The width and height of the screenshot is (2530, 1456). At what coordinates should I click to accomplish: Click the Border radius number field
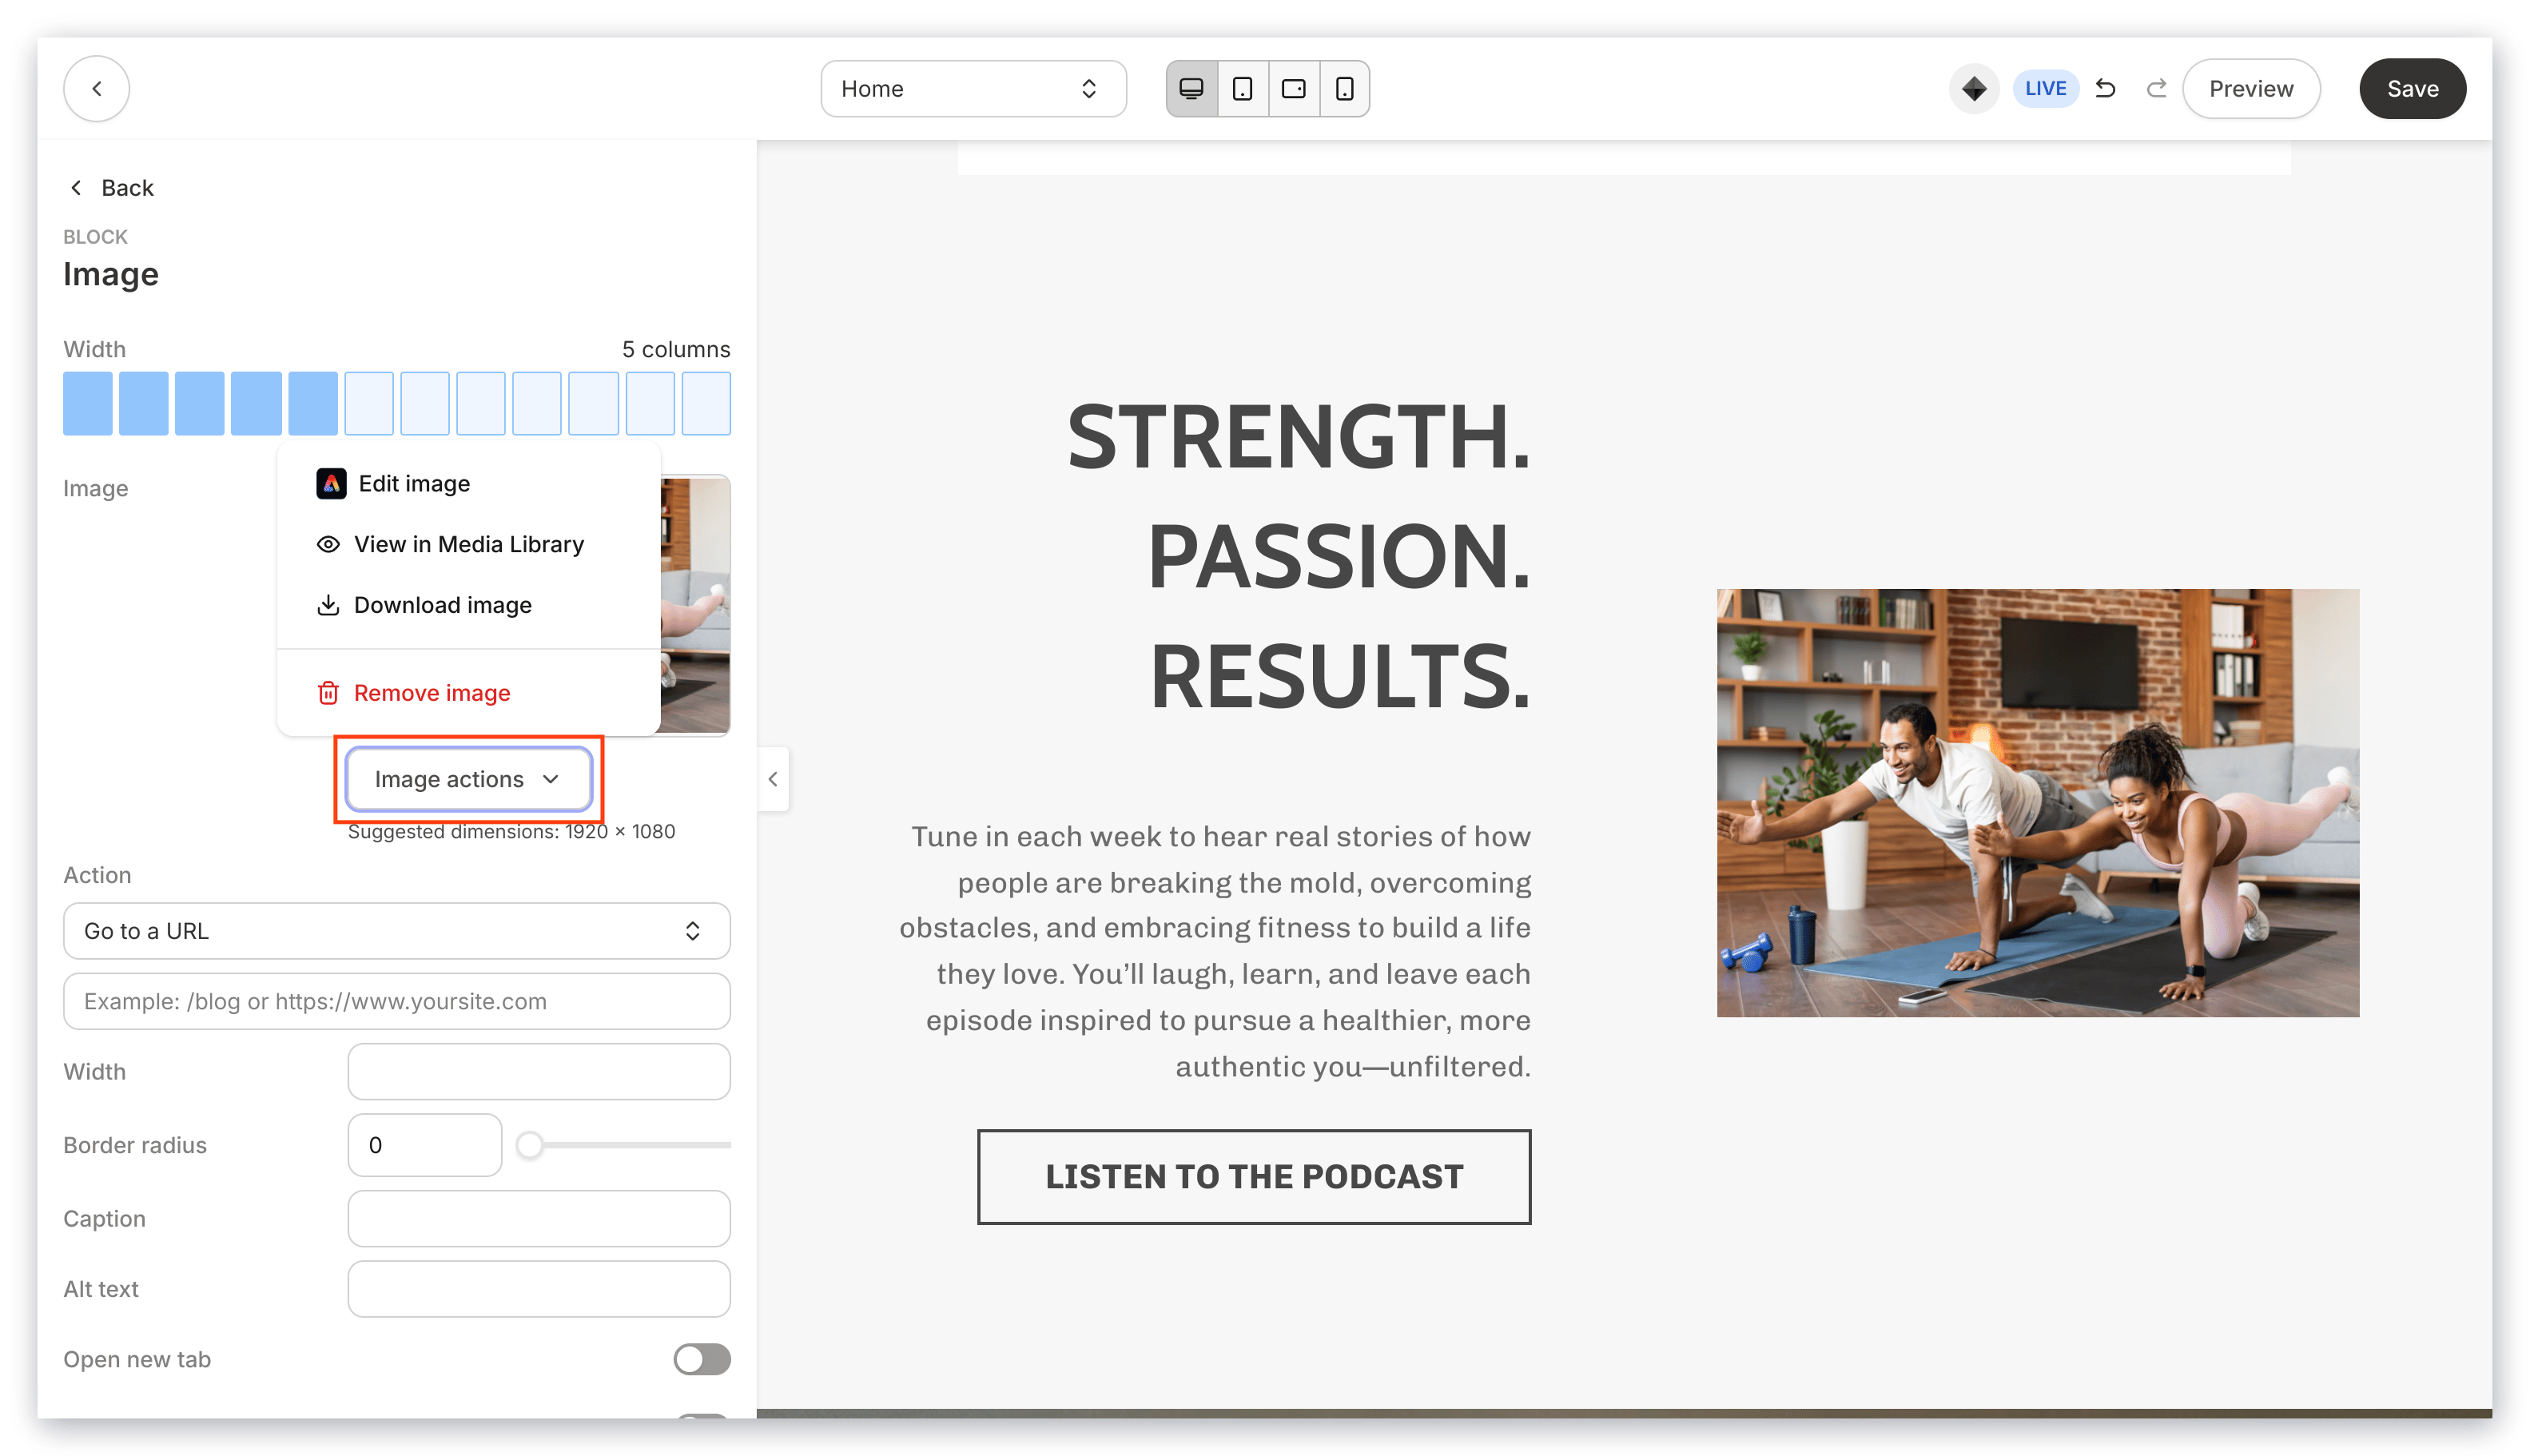point(424,1144)
